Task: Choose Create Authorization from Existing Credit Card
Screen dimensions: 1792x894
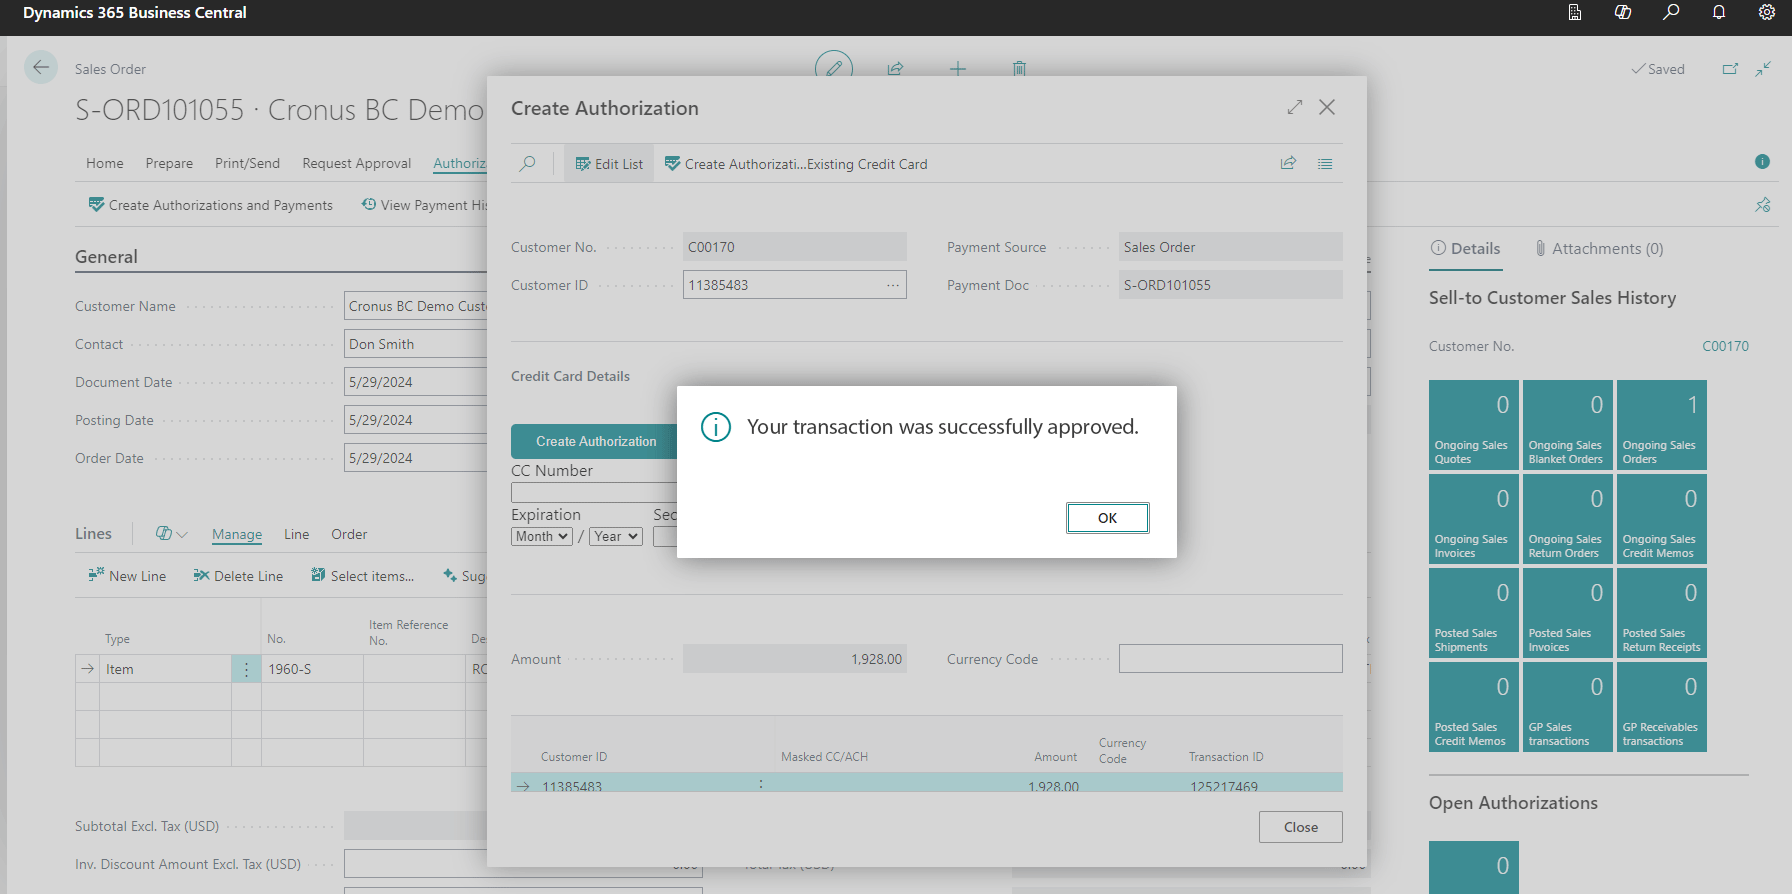Action: coord(796,164)
